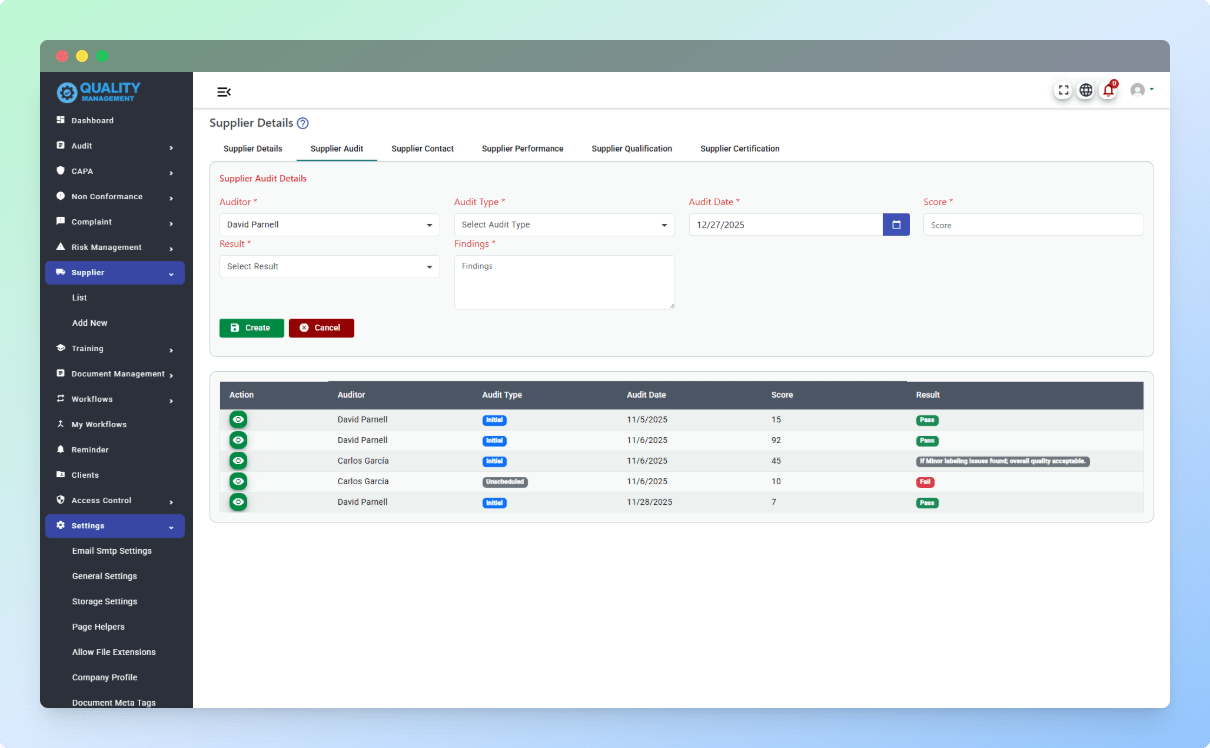Open the Supplier Certification tab
The width and height of the screenshot is (1210, 748).
pos(740,148)
